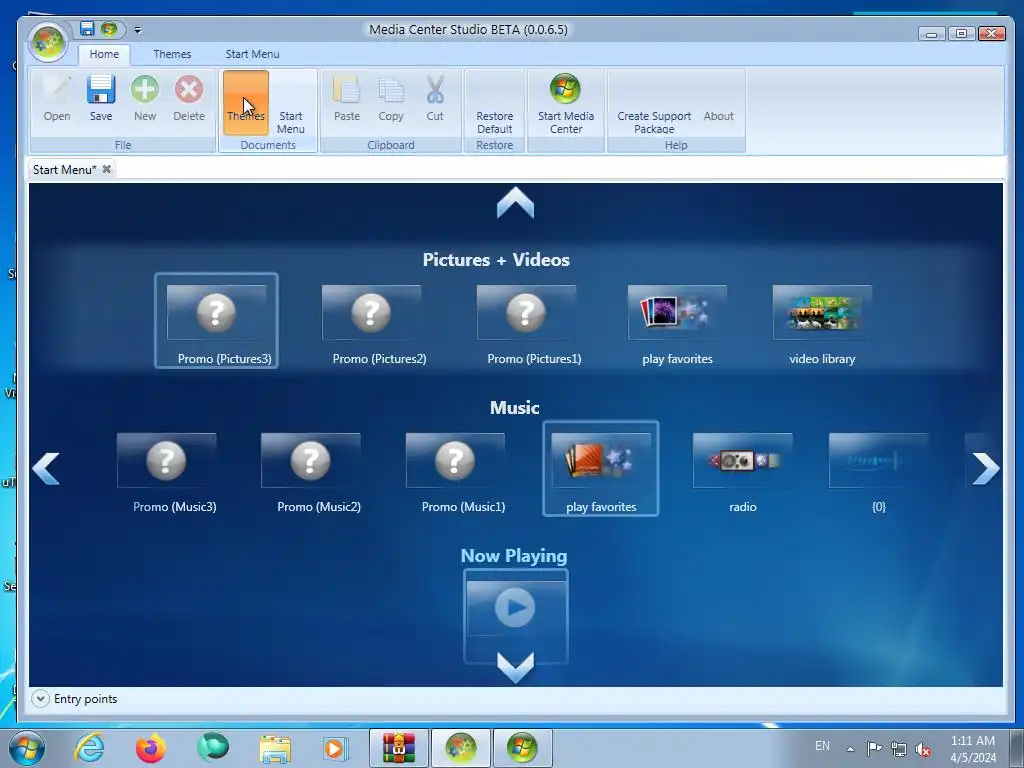Screen dimensions: 1024x768
Task: Close the Start Menu* document tab
Action: pyautogui.click(x=106, y=169)
